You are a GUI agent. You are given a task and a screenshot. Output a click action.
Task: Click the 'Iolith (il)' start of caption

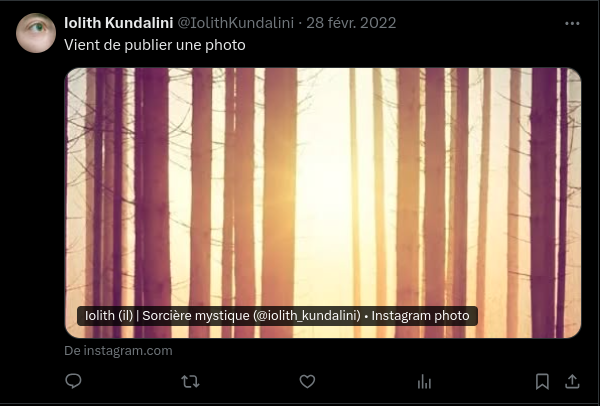(x=109, y=316)
